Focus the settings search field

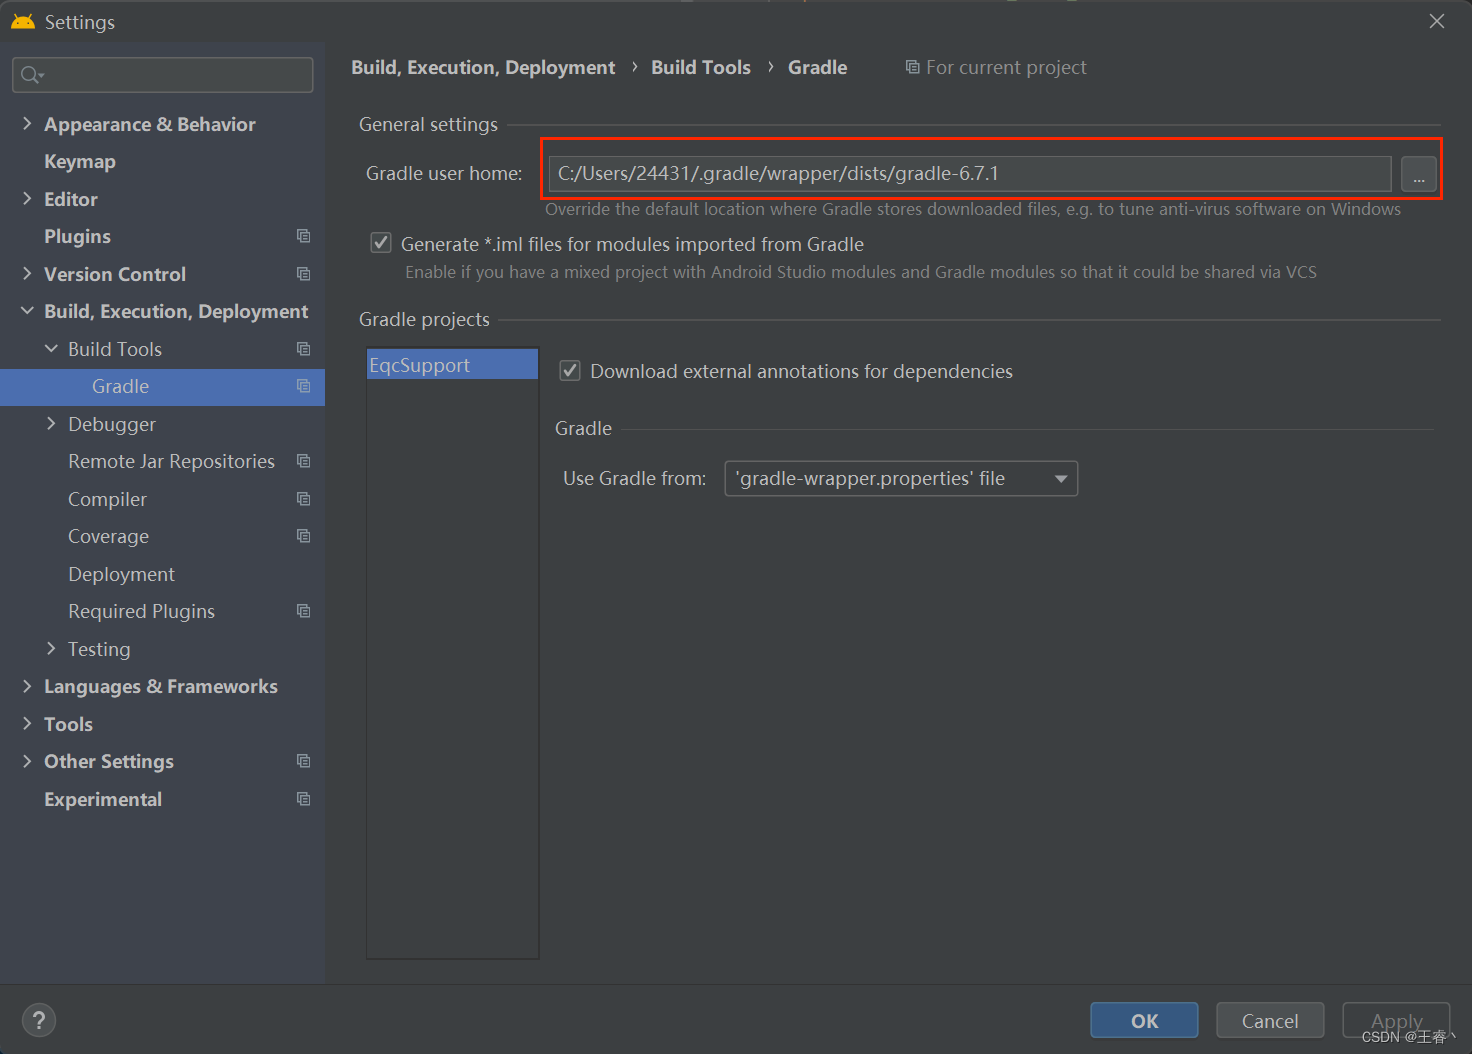[x=163, y=75]
